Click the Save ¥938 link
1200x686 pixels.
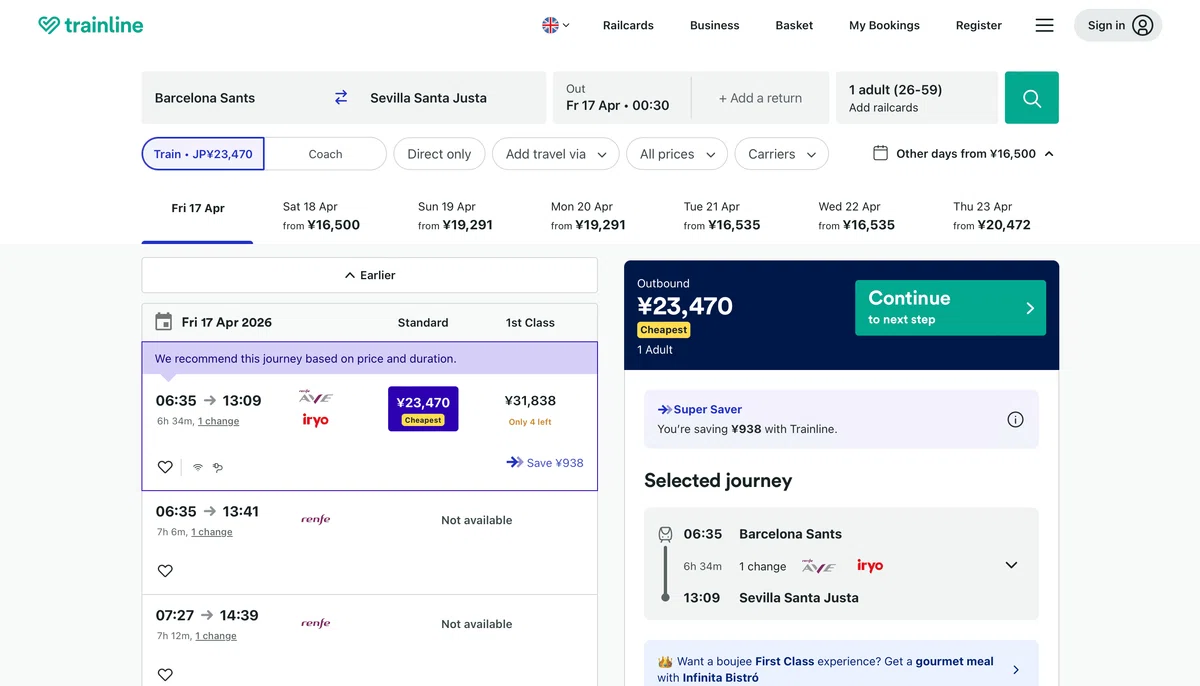click(545, 463)
